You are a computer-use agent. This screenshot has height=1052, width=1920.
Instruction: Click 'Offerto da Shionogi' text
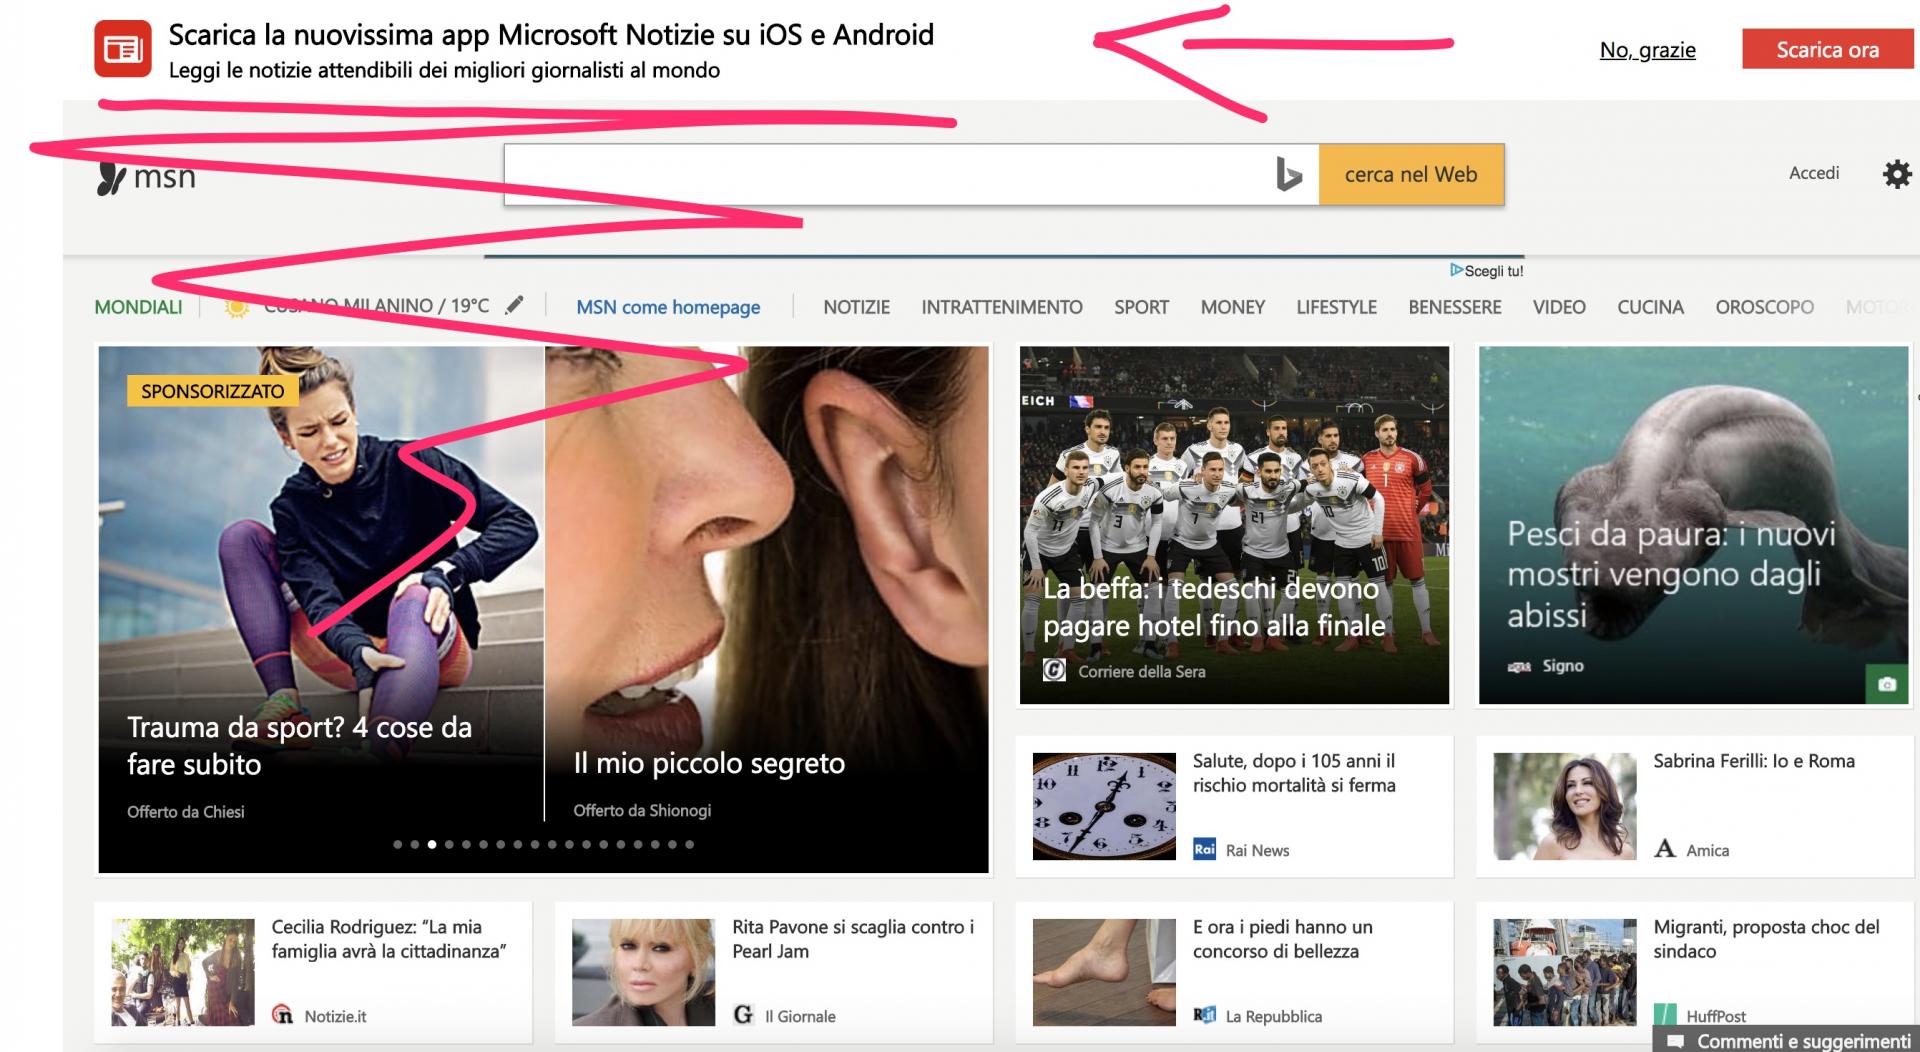(642, 810)
